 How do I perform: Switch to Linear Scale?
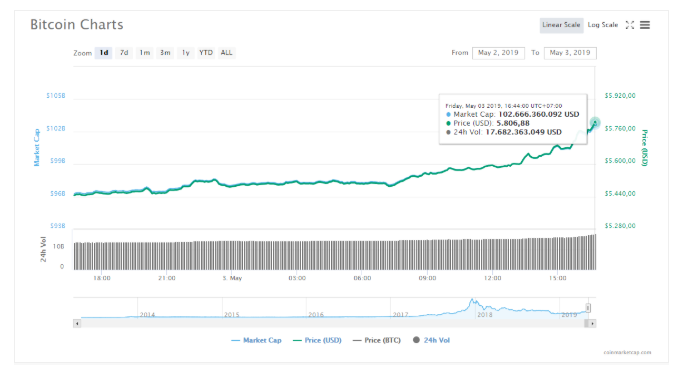click(561, 25)
